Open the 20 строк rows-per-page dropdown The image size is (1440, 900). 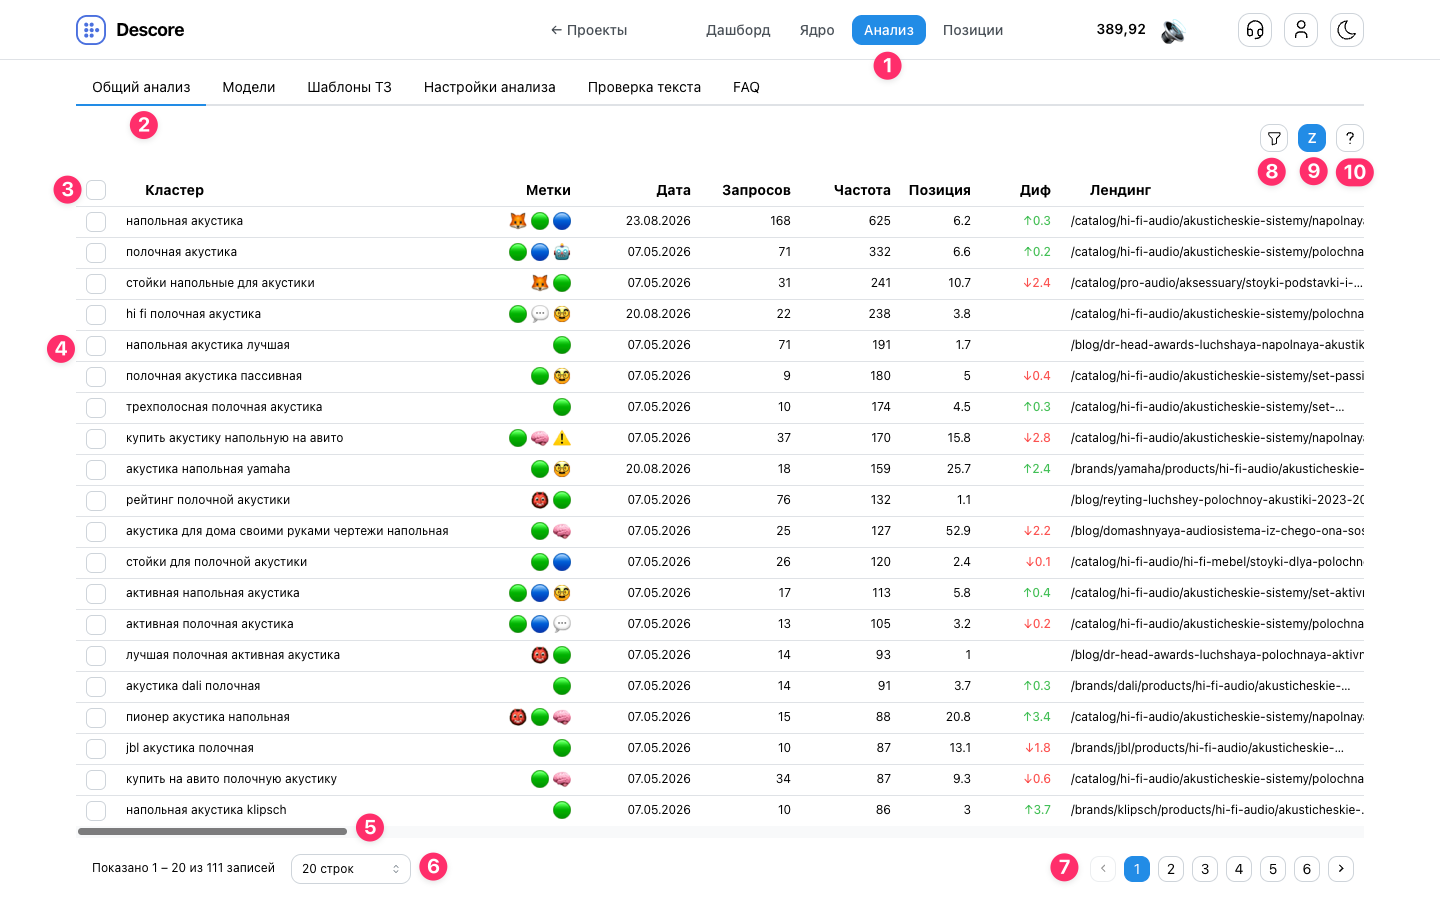pyautogui.click(x=351, y=869)
